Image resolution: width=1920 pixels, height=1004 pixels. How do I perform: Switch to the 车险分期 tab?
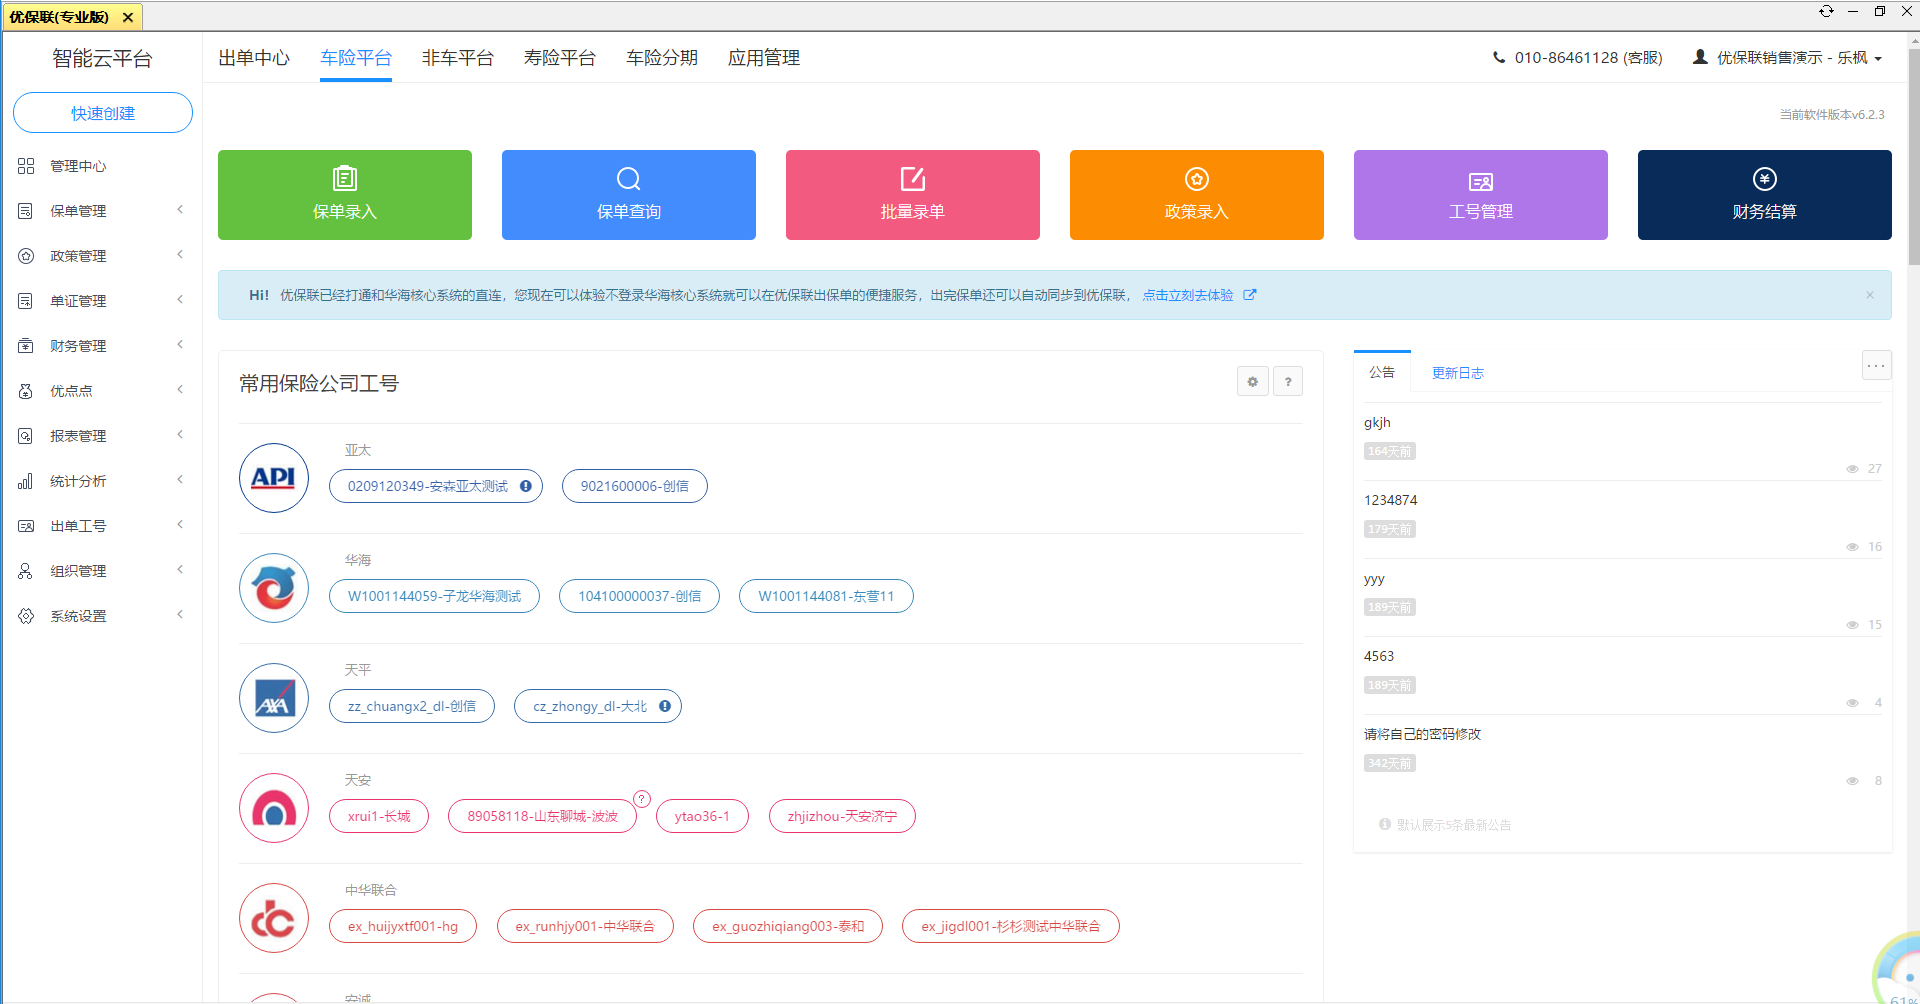tap(662, 58)
